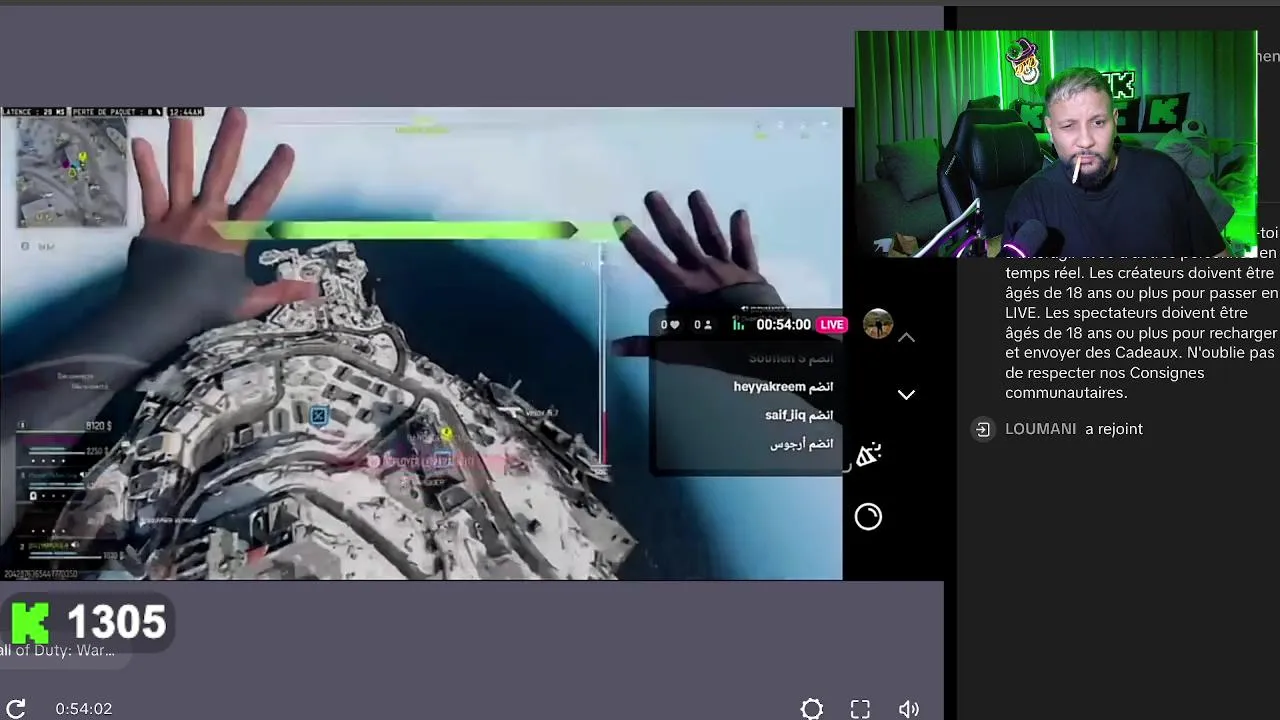Click the 00:54:00 live duration timer

[x=783, y=324]
